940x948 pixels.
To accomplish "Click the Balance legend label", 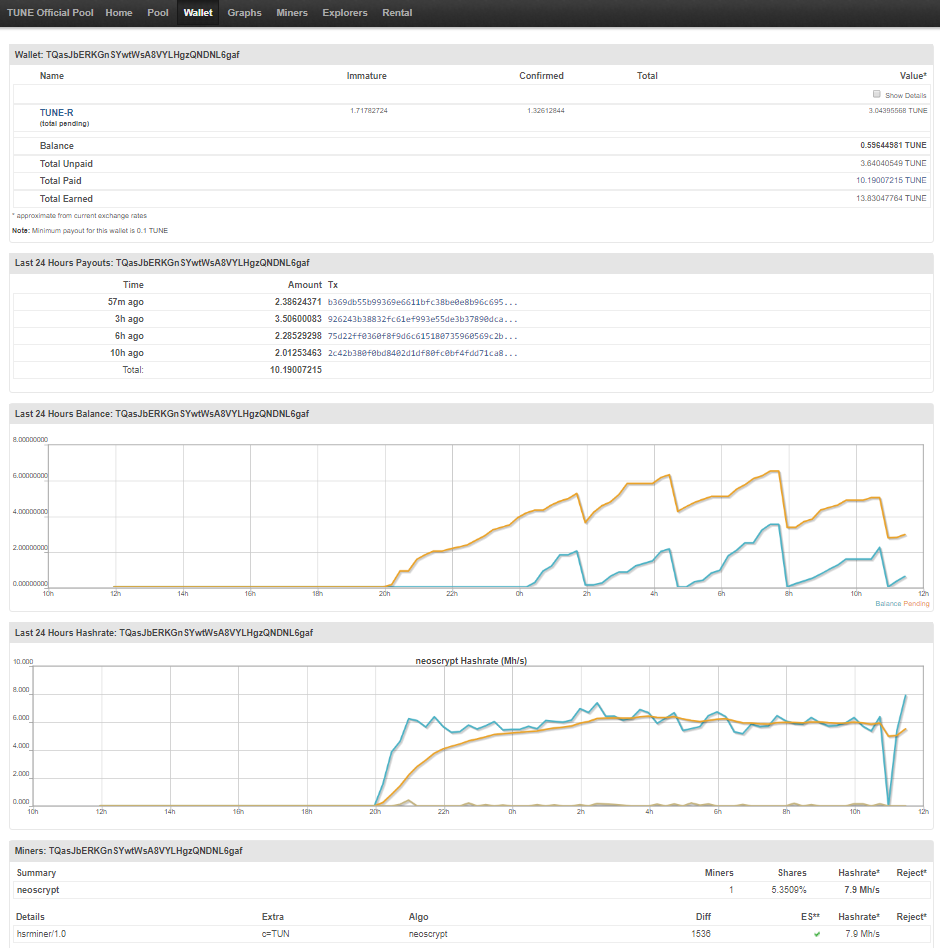I will (888, 603).
